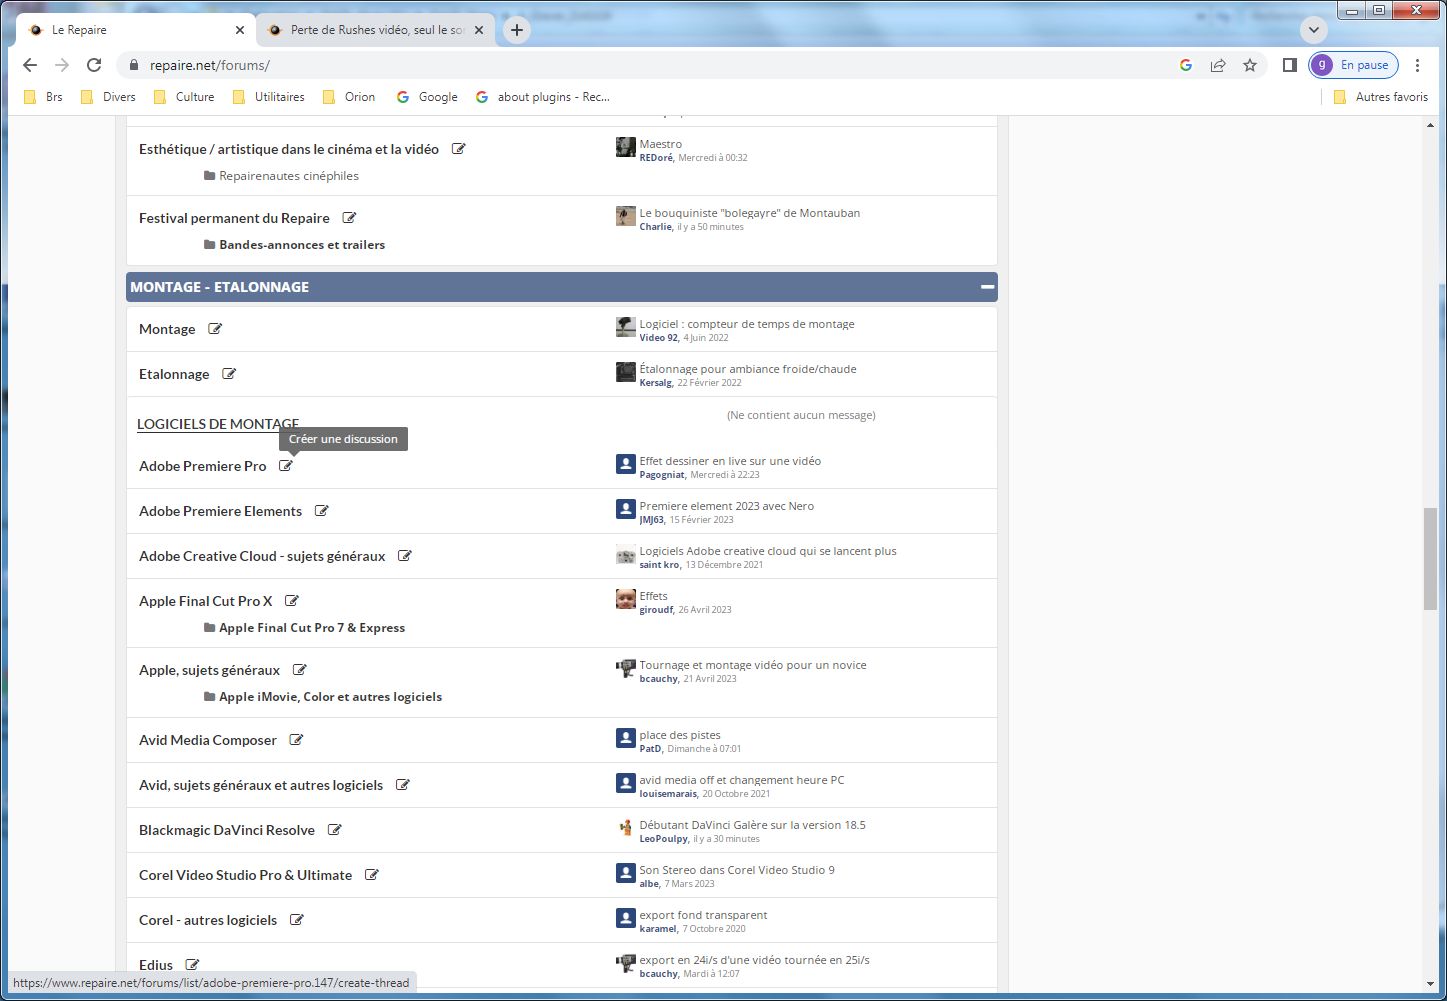Viewport: 1447px width, 1001px height.
Task: Click the address bar URL field
Action: point(640,65)
